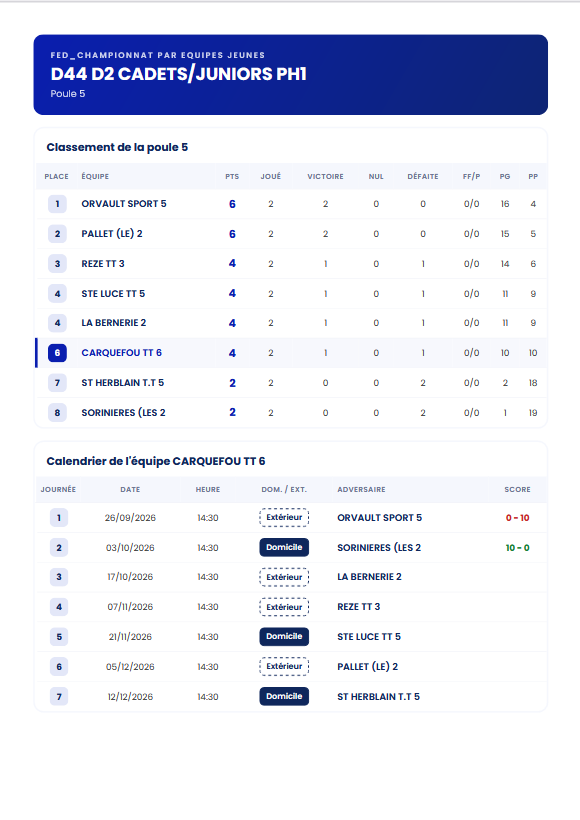Click highlighted CARQUEFOU TT 6 team name
The height and width of the screenshot is (820, 580).
[x=121, y=353]
